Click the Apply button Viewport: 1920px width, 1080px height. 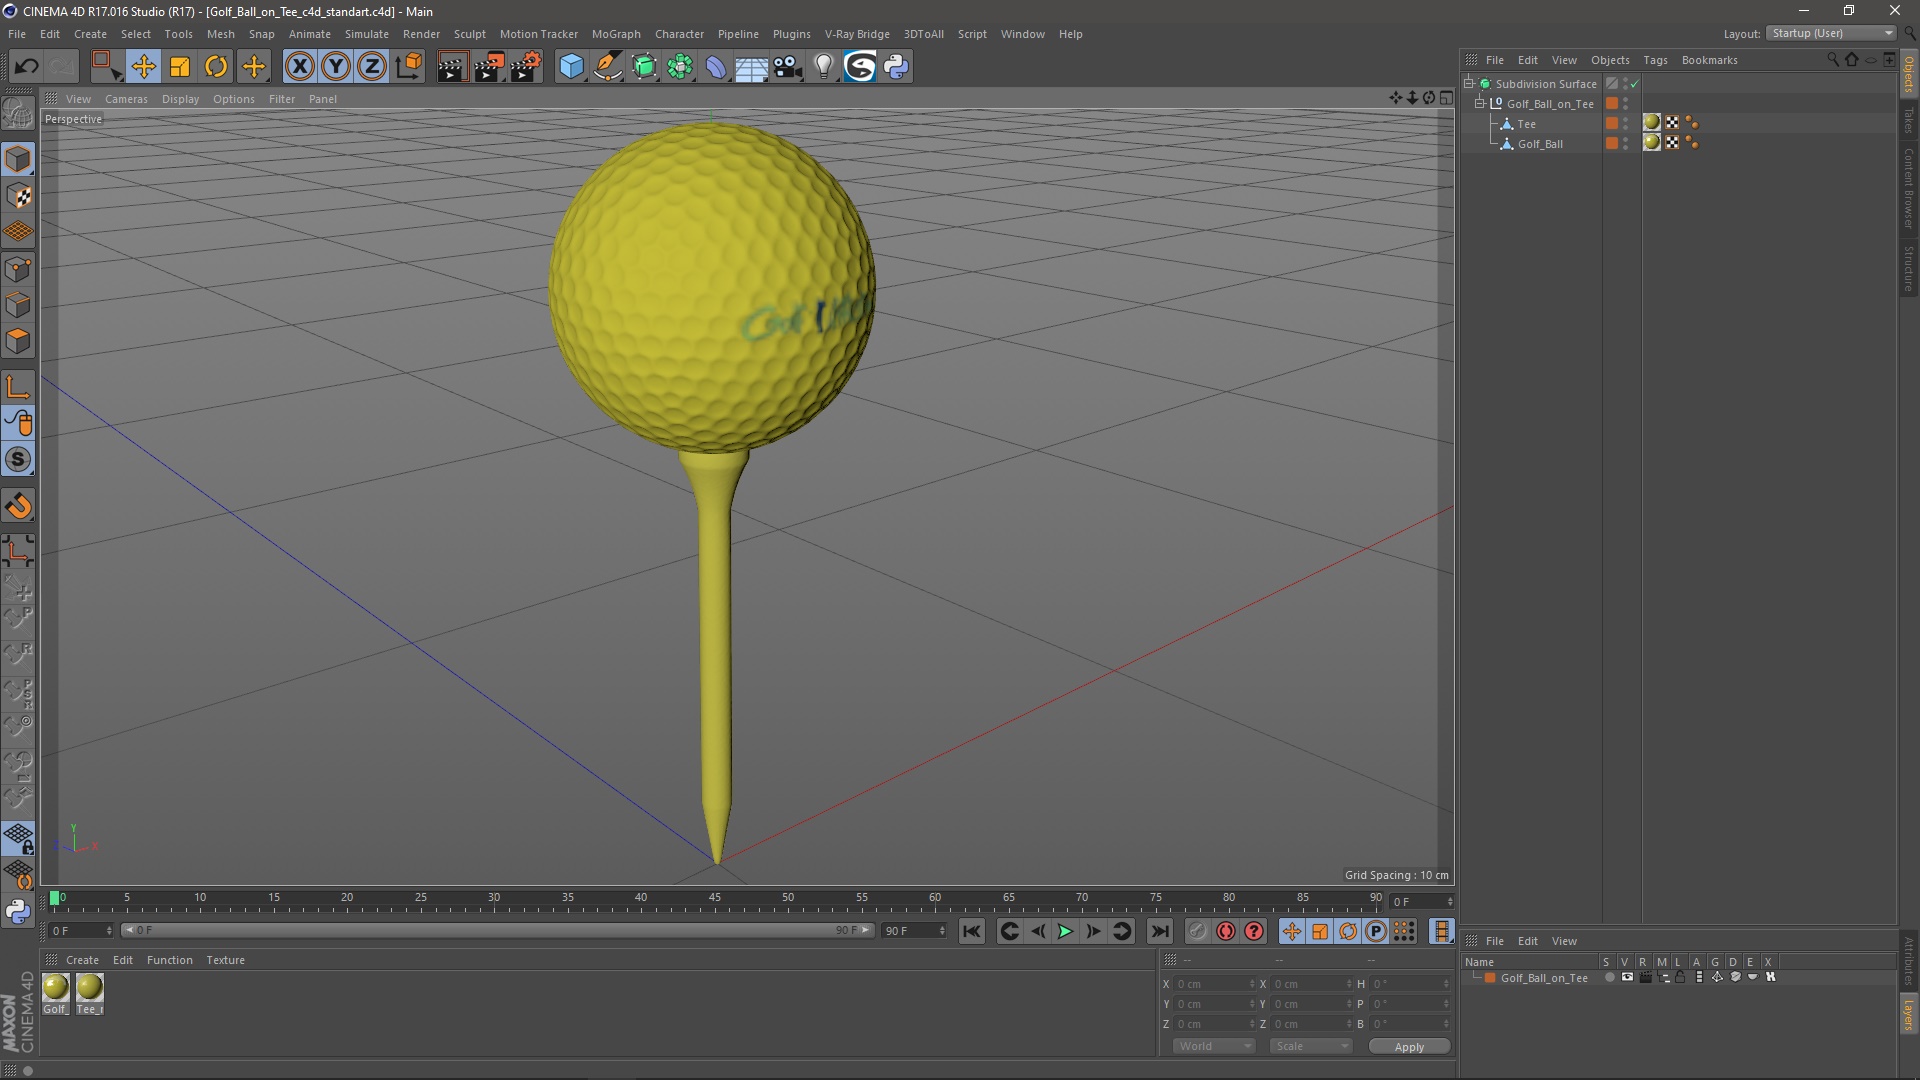tap(1409, 1047)
